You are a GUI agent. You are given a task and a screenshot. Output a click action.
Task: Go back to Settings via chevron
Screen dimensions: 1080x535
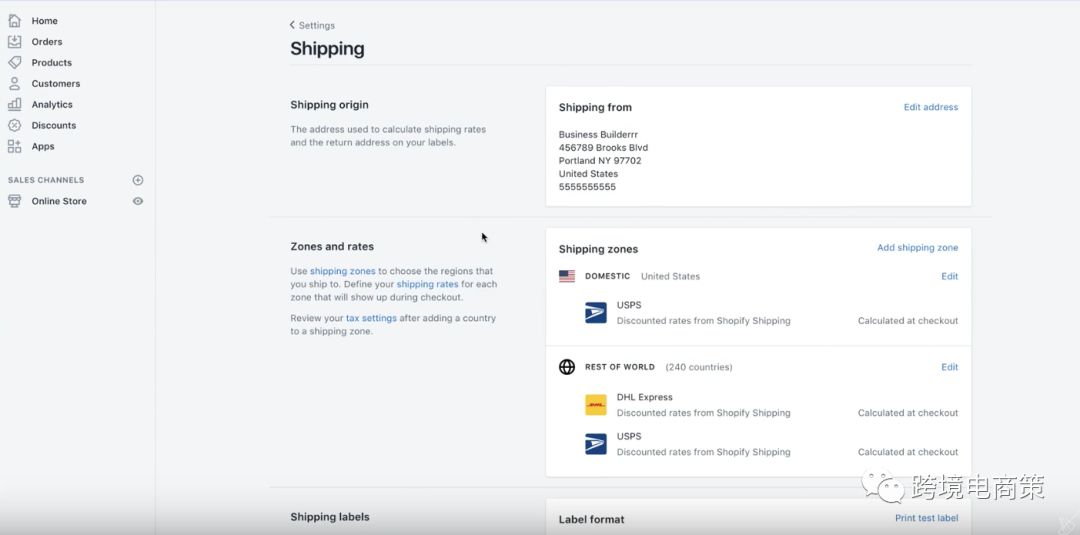[x=292, y=25]
